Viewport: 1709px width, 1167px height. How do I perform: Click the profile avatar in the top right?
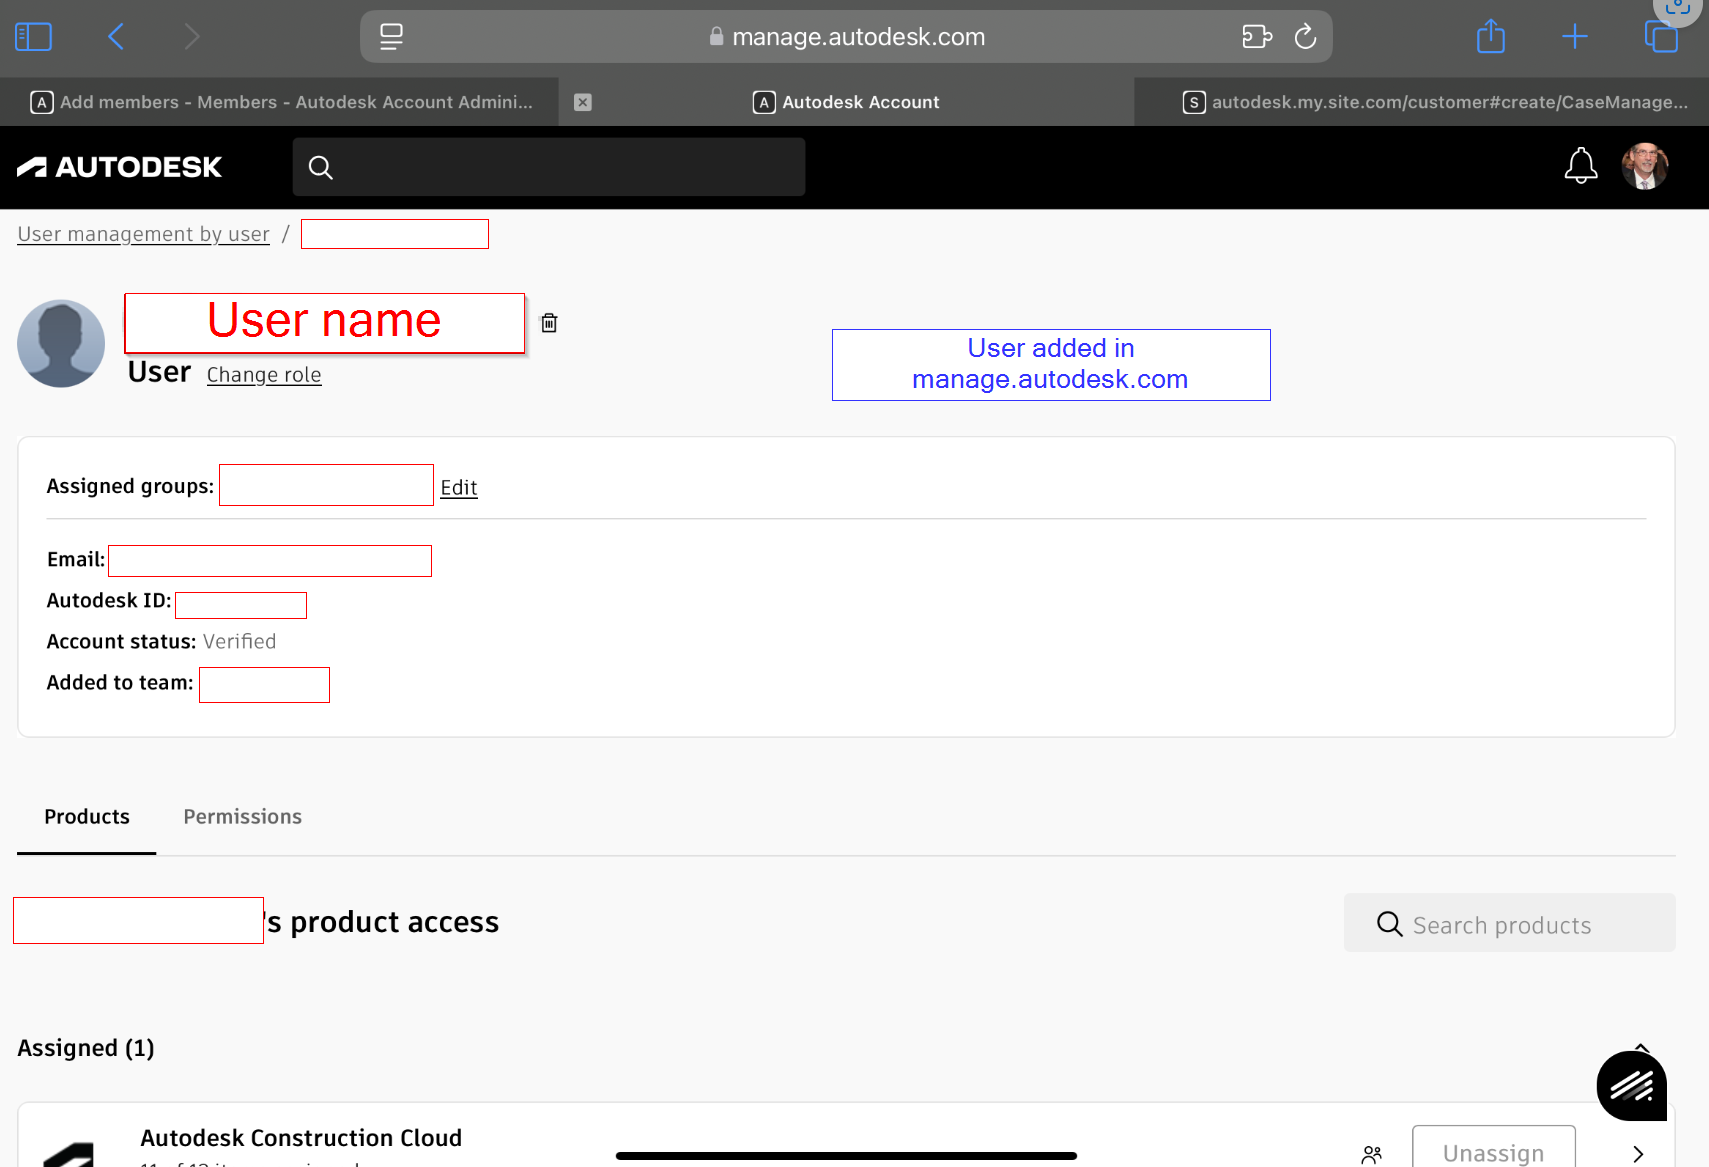click(x=1644, y=166)
